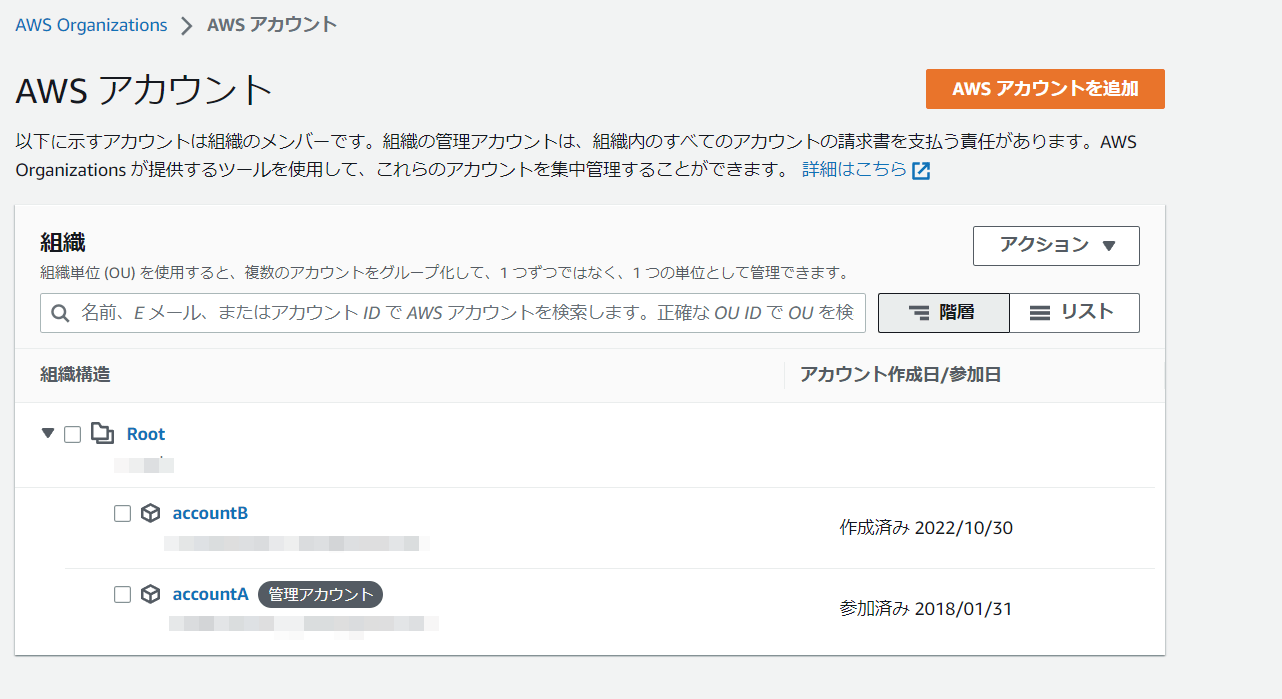Open the 詳細はこちら link
This screenshot has height=699, width=1282.
tap(854, 170)
